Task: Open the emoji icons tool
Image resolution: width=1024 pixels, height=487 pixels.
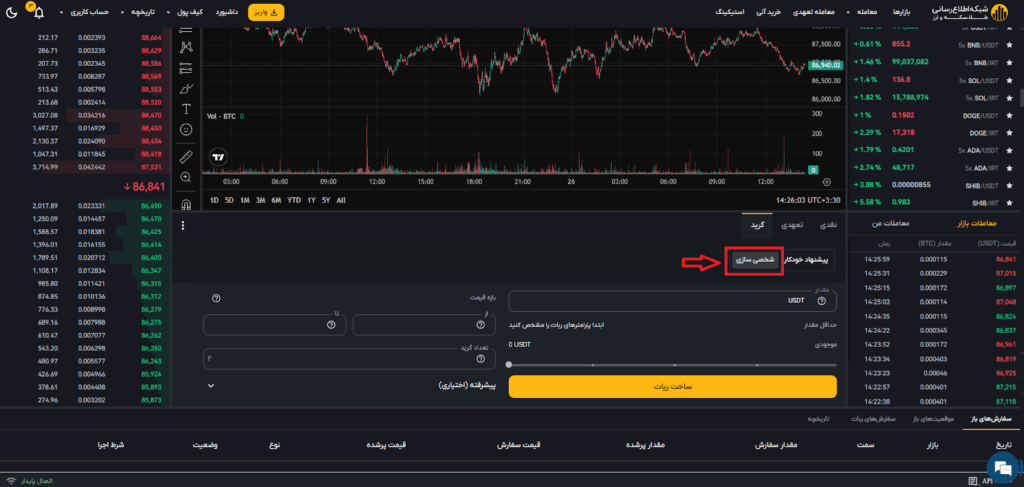Action: point(186,129)
